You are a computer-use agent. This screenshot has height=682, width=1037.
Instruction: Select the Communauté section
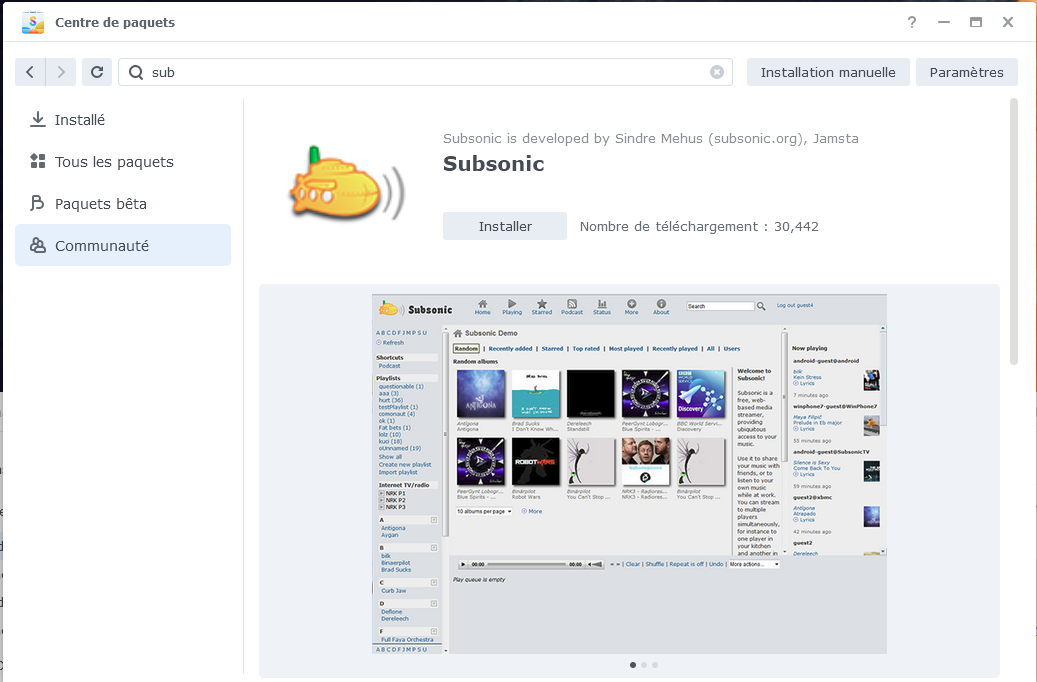[x=123, y=245]
